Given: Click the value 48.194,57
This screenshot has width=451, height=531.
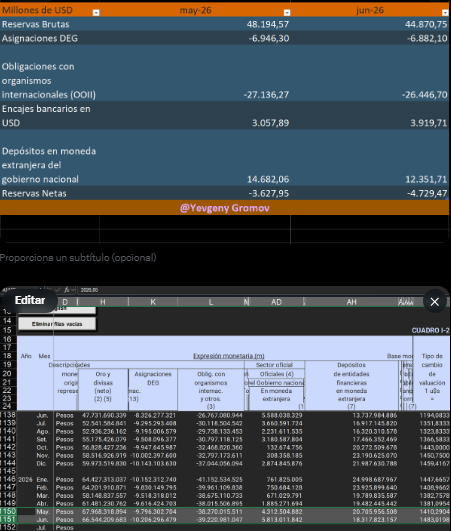Looking at the screenshot, I should click(x=268, y=24).
